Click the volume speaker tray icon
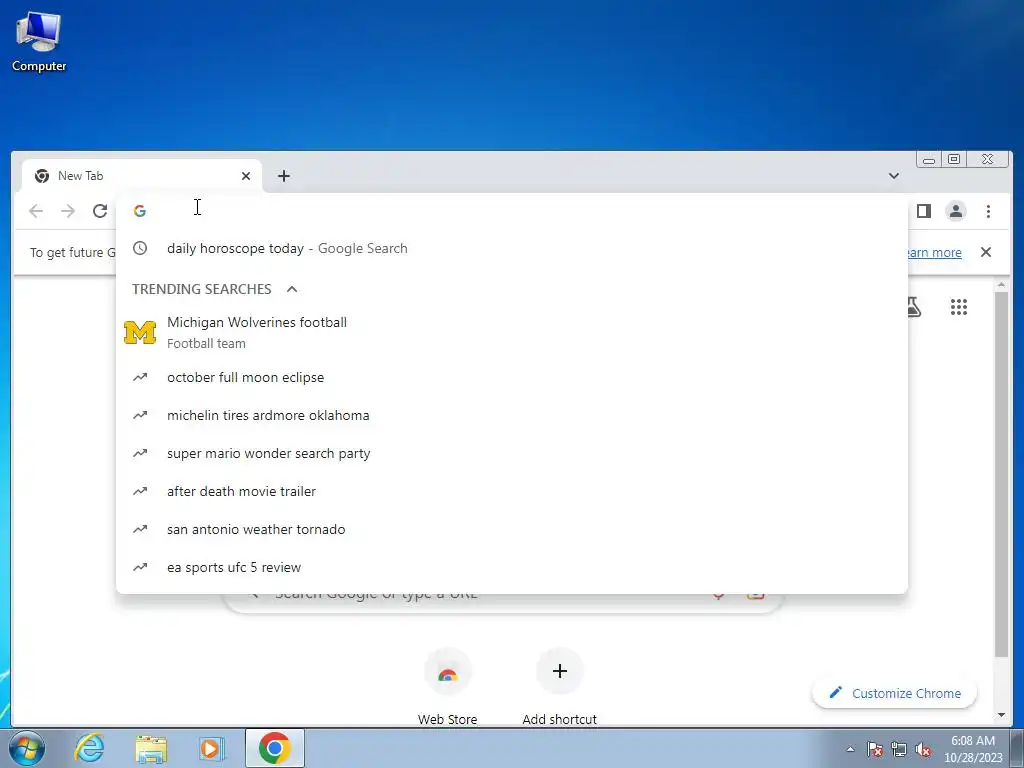Viewport: 1024px width, 768px height. 923,750
